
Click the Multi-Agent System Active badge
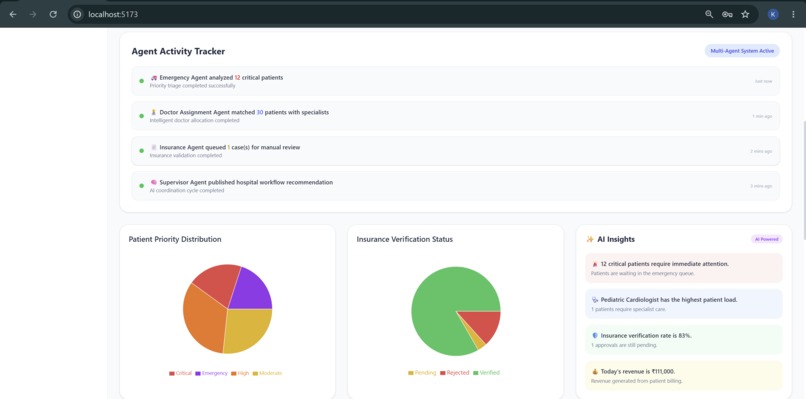click(x=742, y=51)
